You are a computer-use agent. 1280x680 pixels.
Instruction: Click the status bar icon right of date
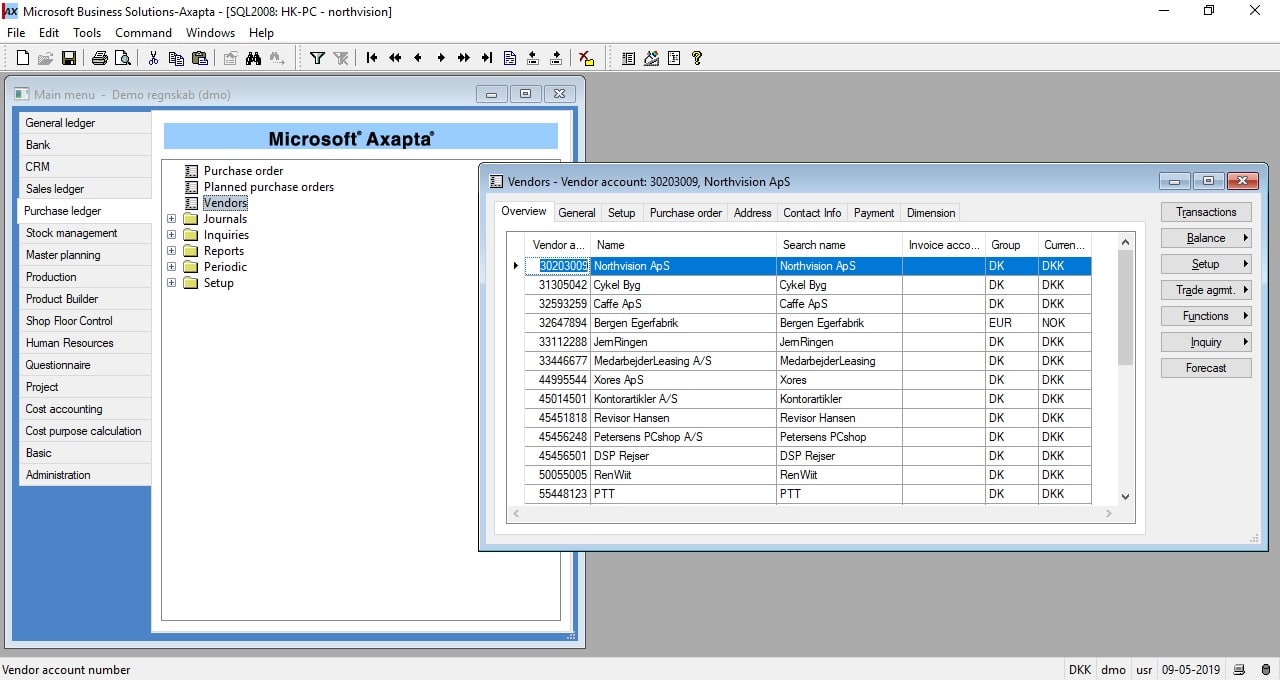click(x=1239, y=670)
